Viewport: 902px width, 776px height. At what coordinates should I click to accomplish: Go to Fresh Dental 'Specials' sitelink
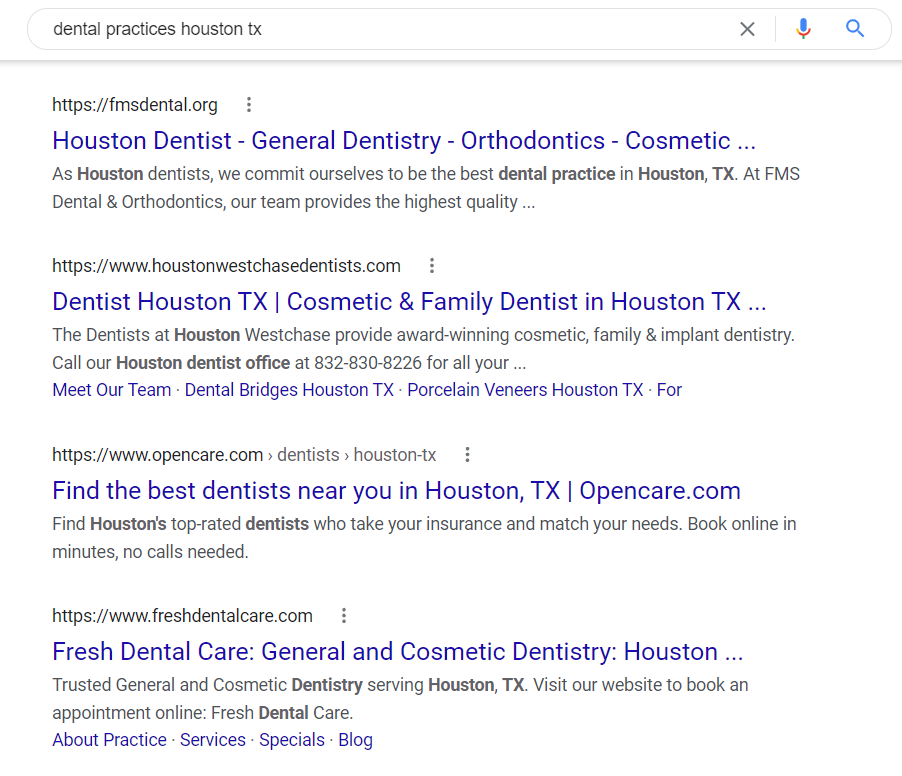[x=292, y=740]
